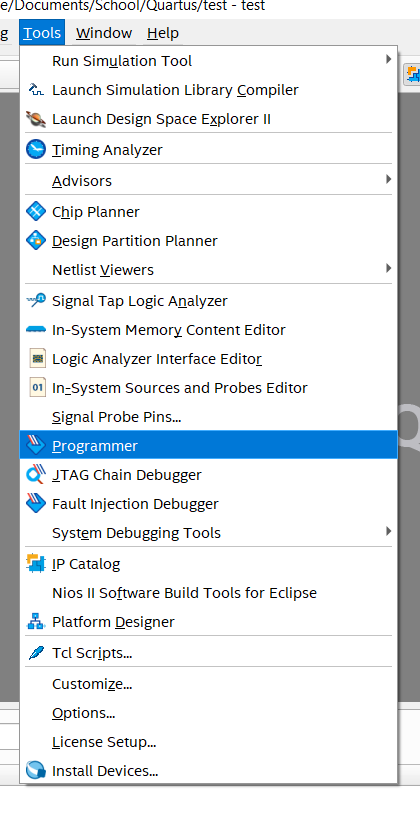
Task: Click the Logic Analyzer Interface Editor icon
Action: [x=37, y=358]
